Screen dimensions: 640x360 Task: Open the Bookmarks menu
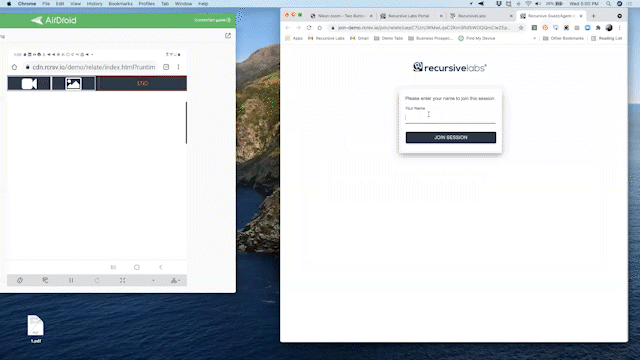click(x=120, y=4)
